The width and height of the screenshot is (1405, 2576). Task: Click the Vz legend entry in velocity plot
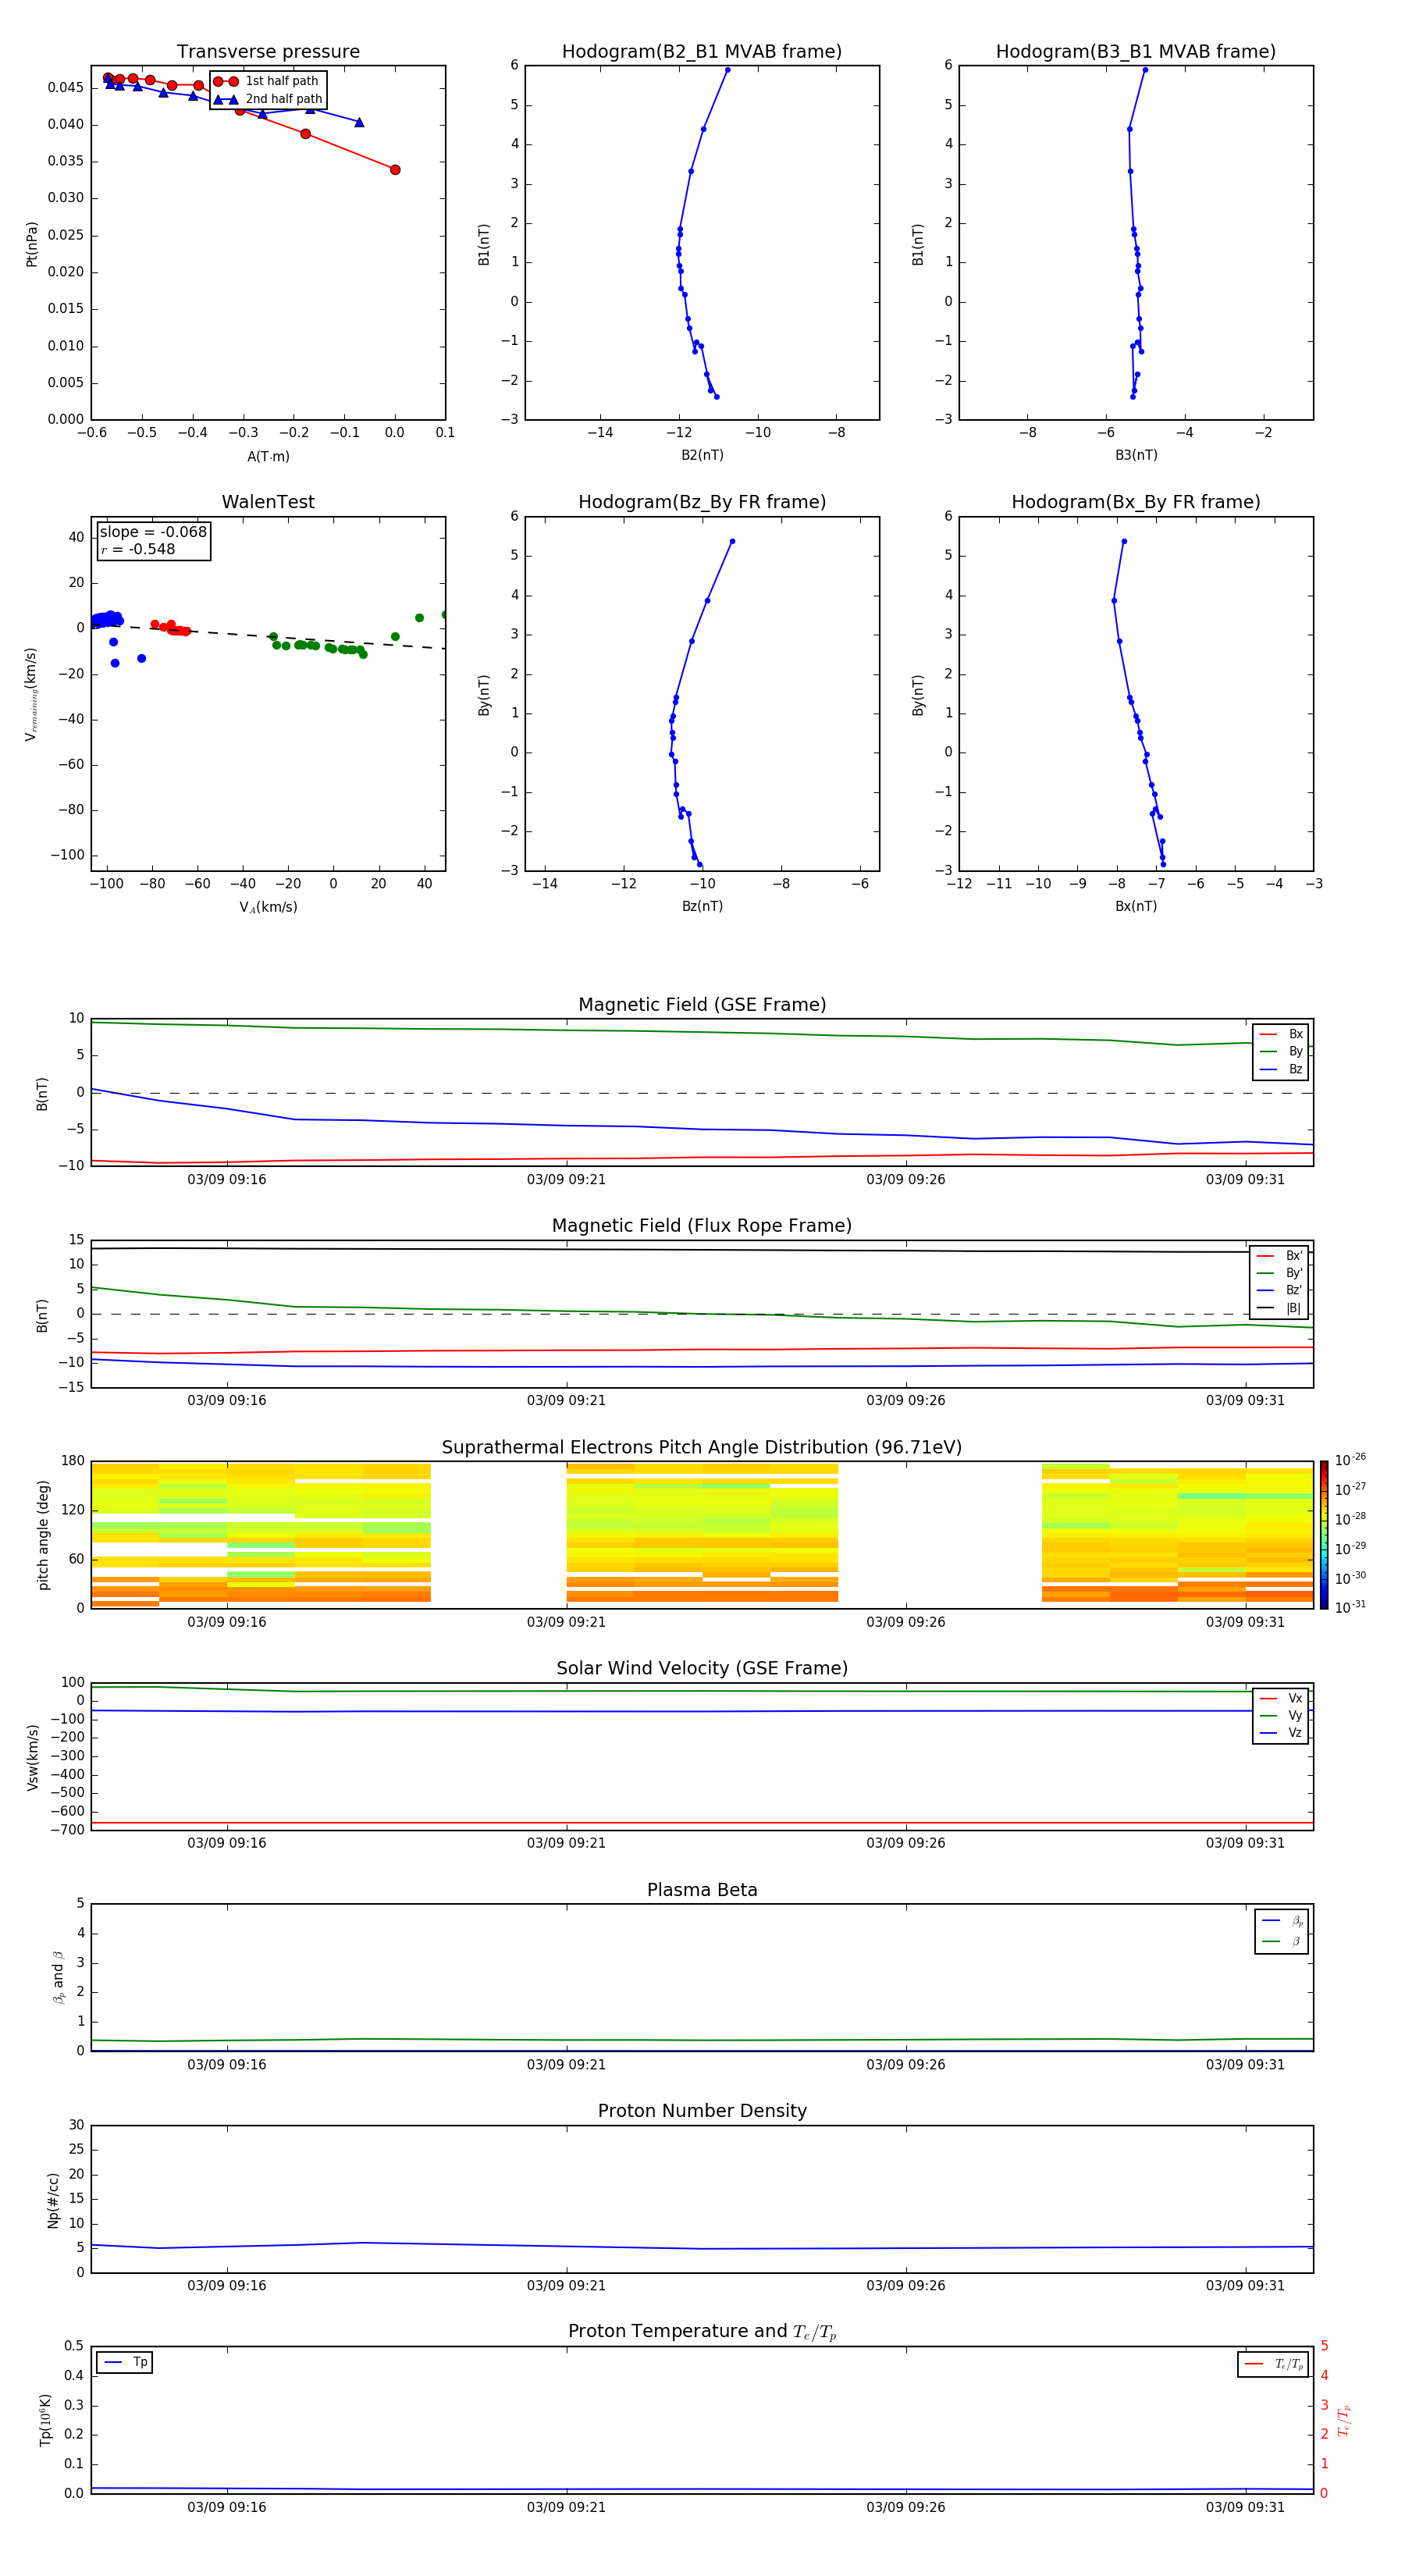[x=1281, y=1733]
